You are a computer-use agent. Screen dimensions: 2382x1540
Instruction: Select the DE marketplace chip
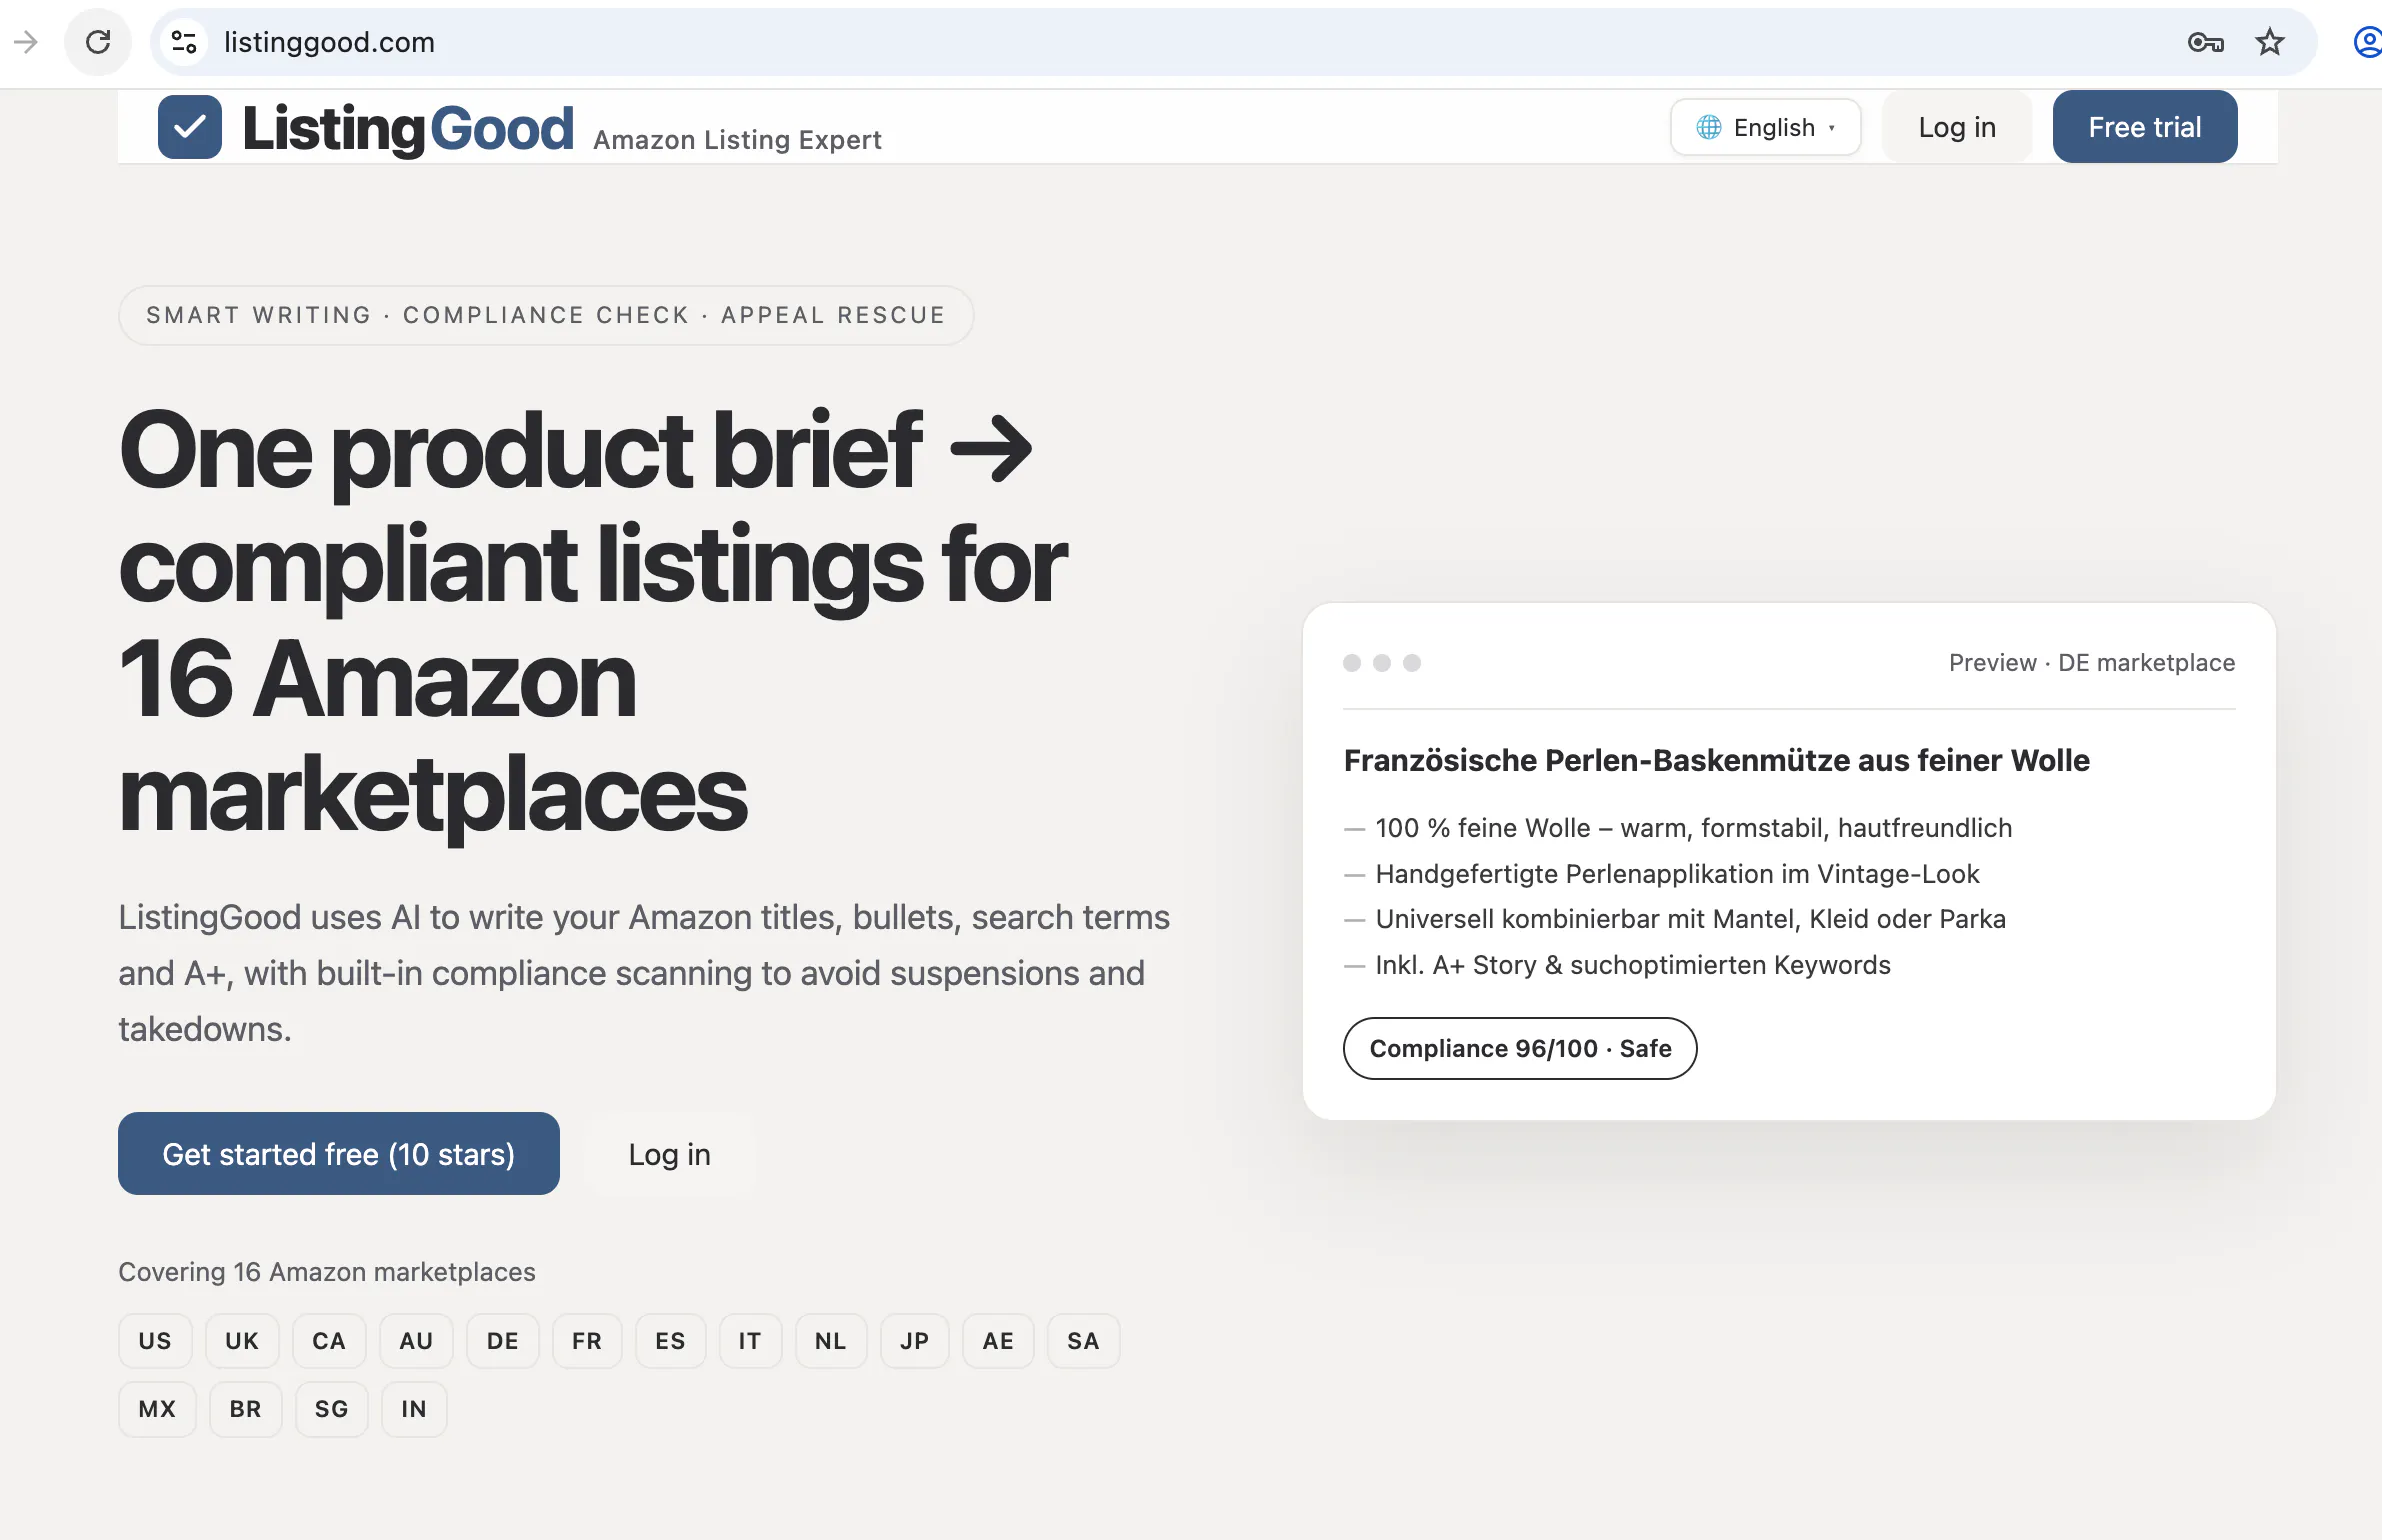(x=503, y=1341)
